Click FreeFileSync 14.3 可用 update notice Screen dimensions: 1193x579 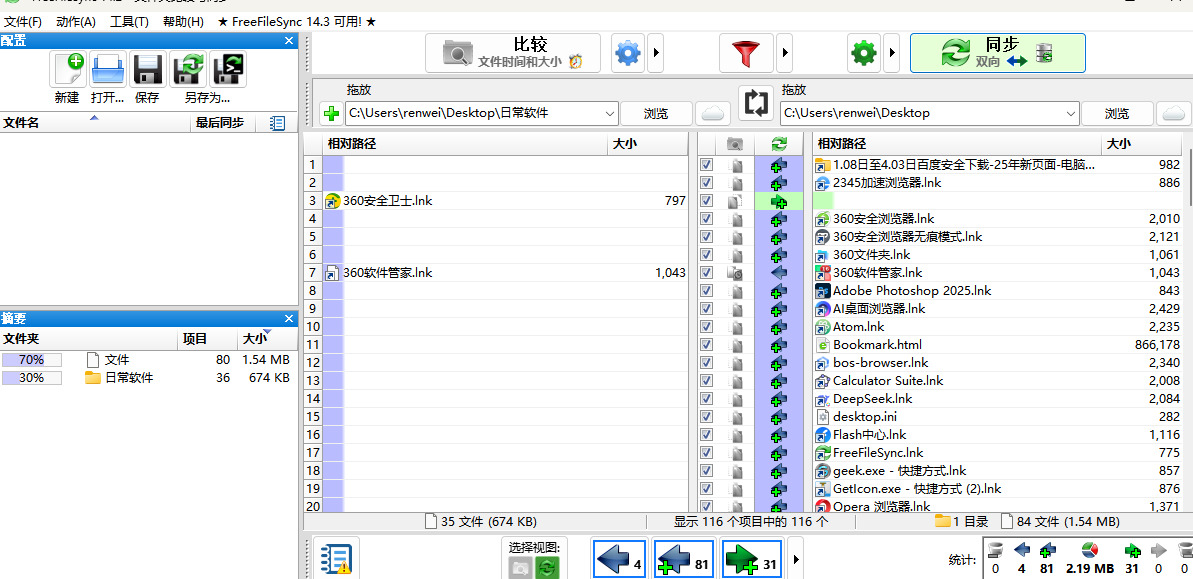point(297,22)
